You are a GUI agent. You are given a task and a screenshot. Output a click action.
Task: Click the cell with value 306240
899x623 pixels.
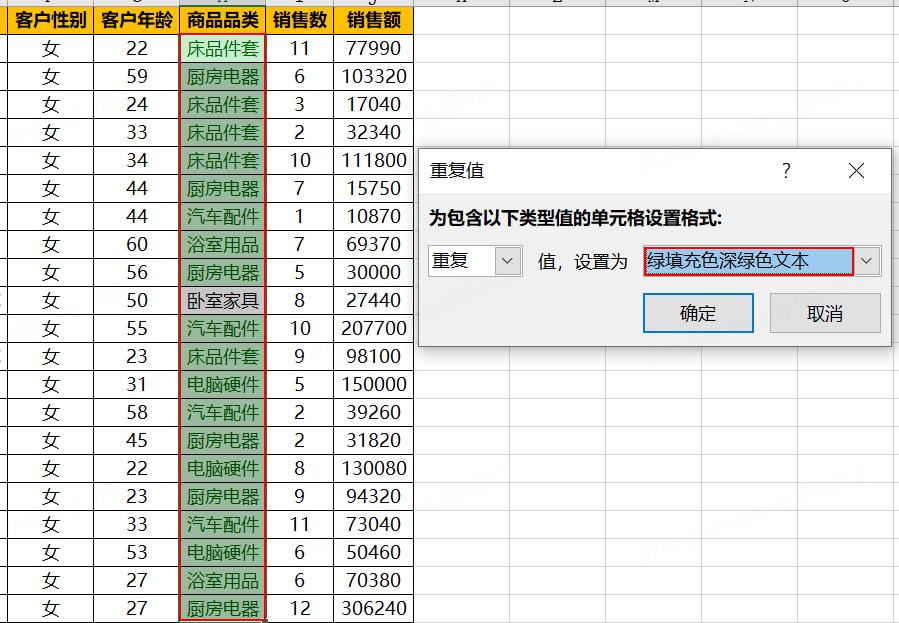point(373,608)
